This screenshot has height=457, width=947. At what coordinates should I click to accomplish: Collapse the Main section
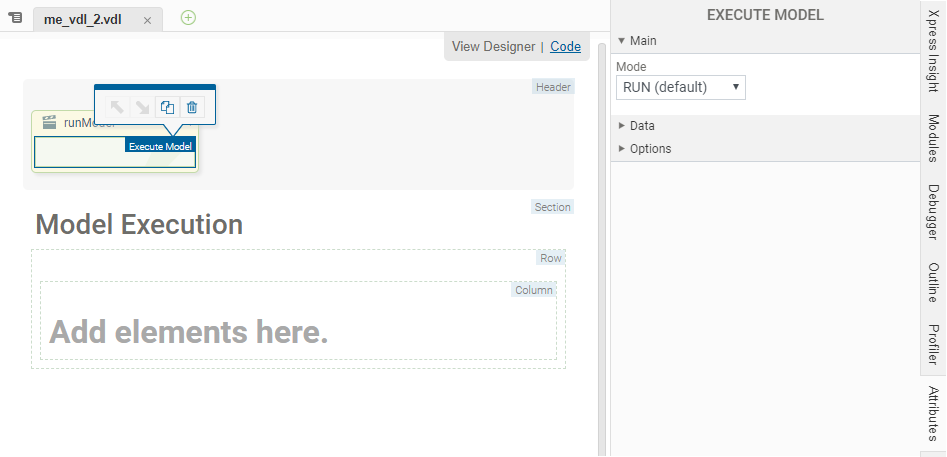point(642,41)
